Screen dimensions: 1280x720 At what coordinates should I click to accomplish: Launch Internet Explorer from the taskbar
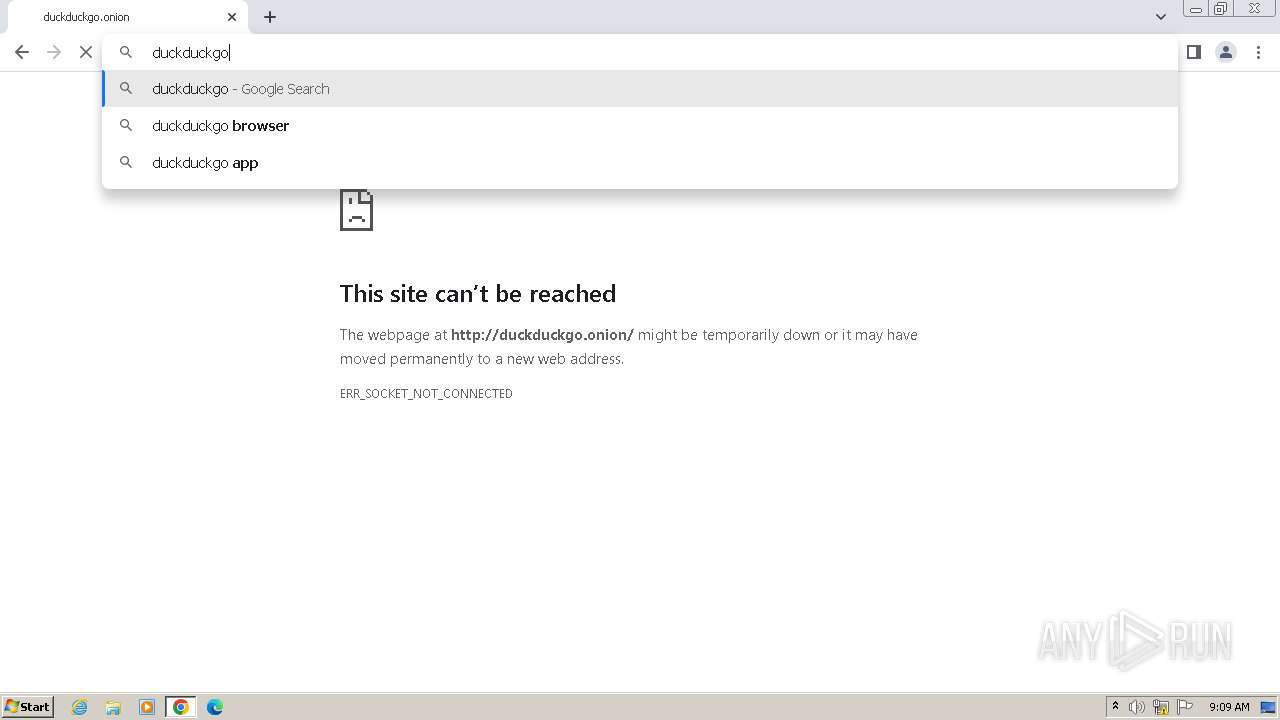[80, 707]
